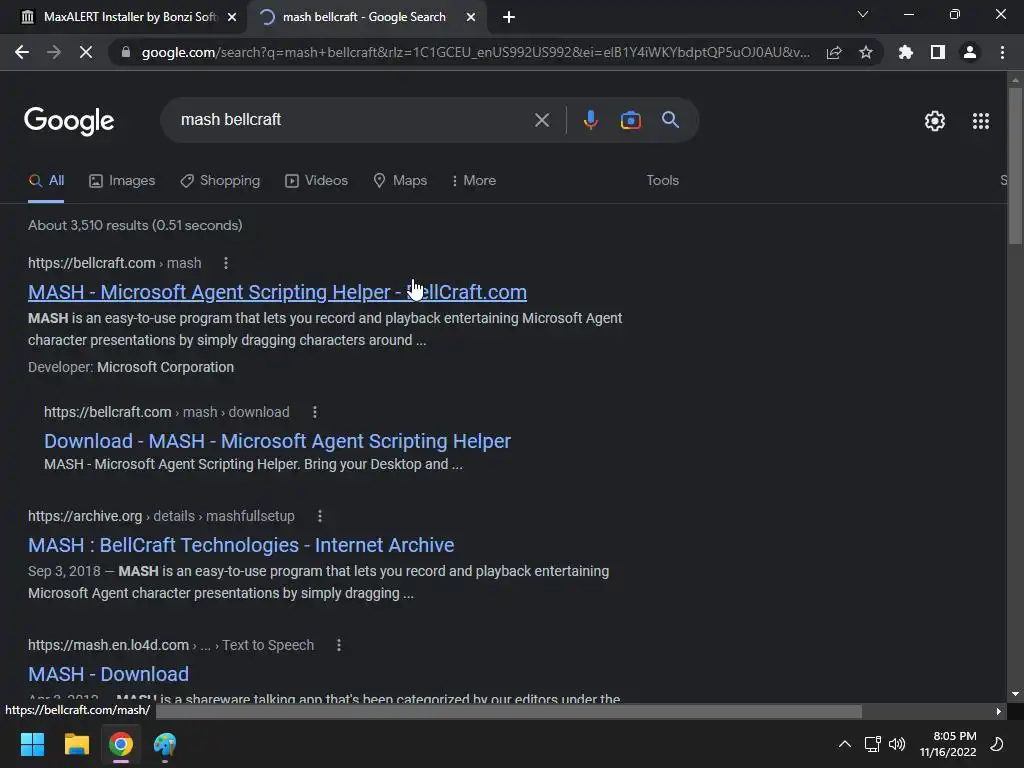Click the mash bellcraft search input
Image resolution: width=1024 pixels, height=768 pixels.
point(353,120)
